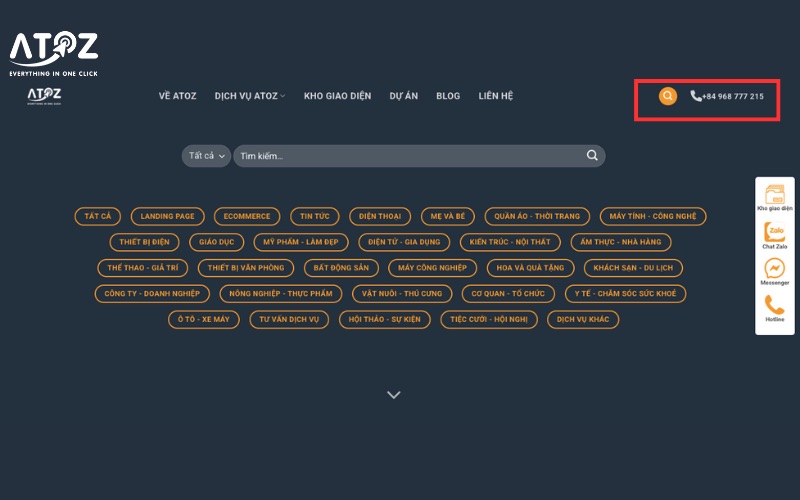Open VỀ ATOZ menu item
Viewport: 800px width, 500px height.
coord(177,96)
